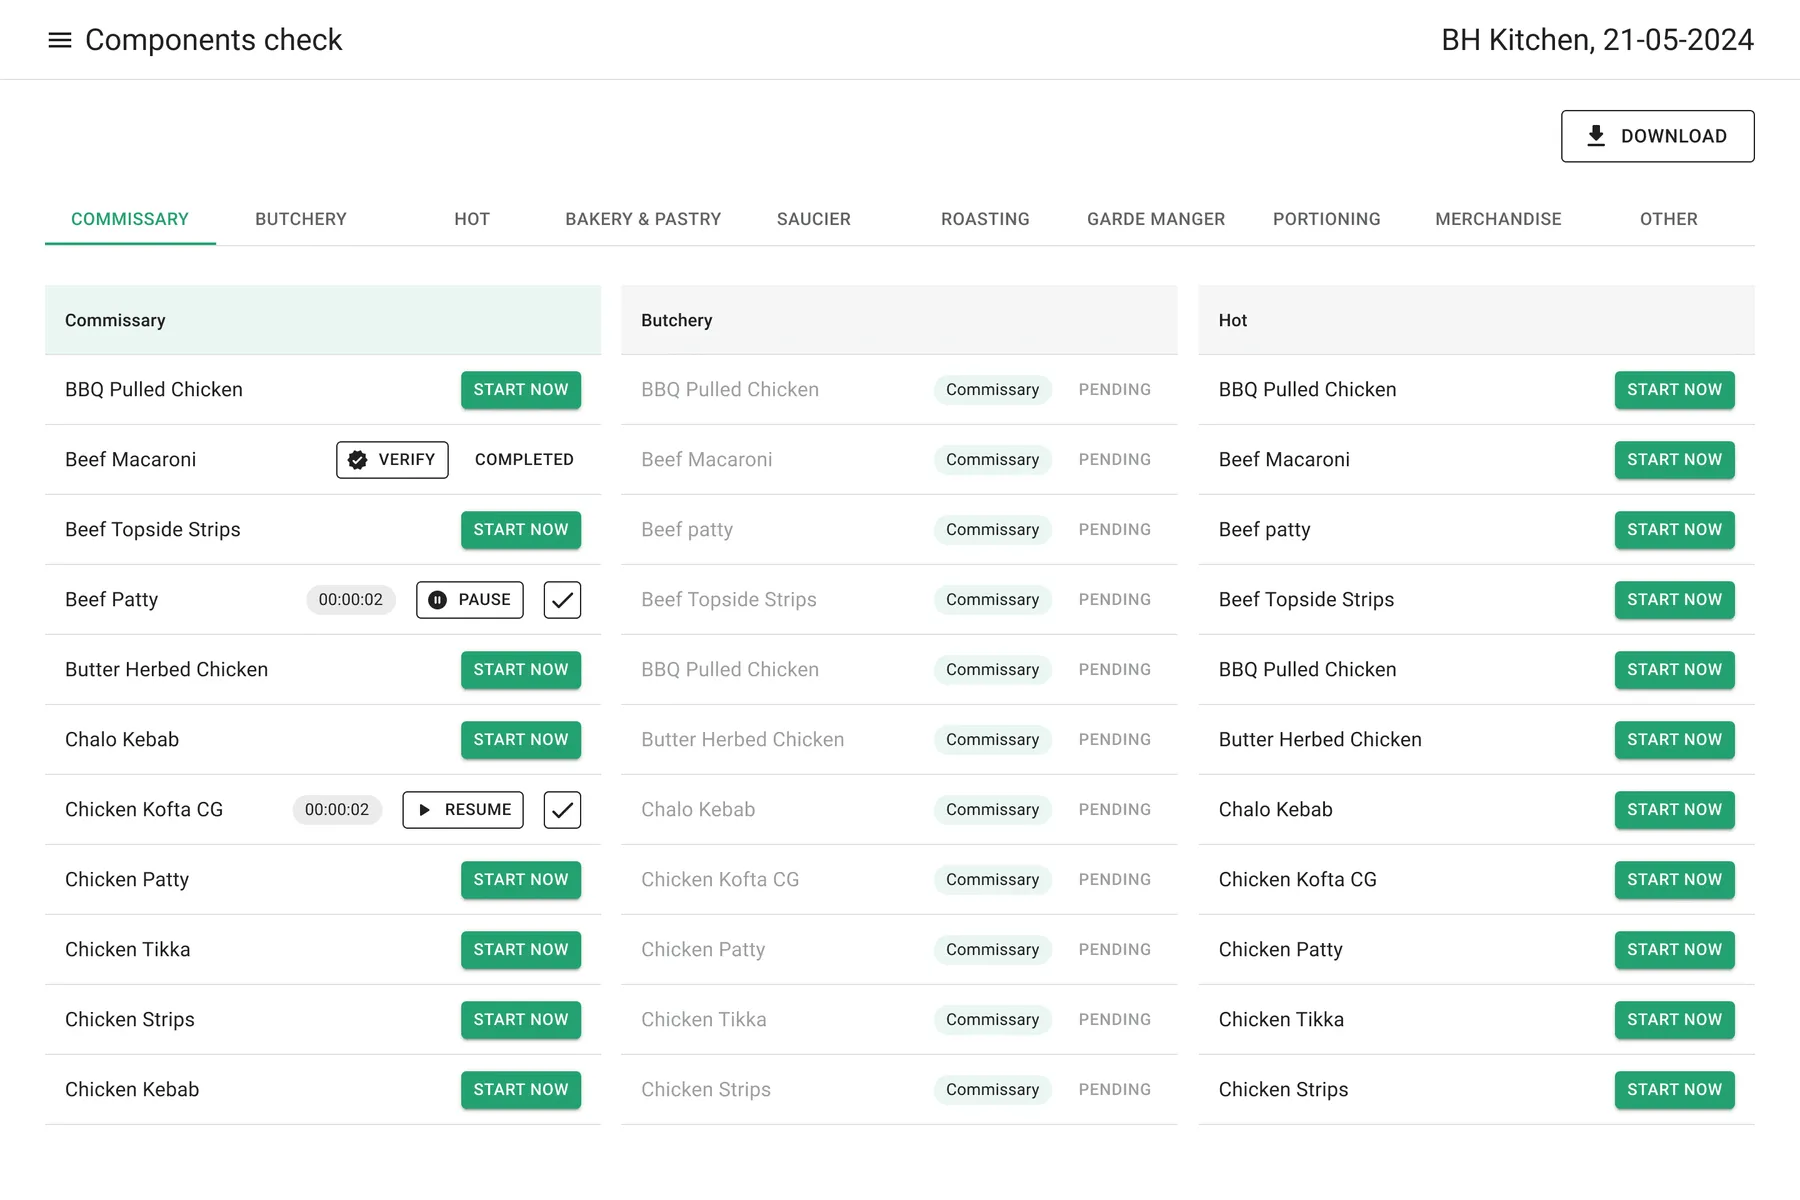Click the COMPLETED status for Beef Macaroni
The height and width of the screenshot is (1200, 1800).
click(524, 460)
